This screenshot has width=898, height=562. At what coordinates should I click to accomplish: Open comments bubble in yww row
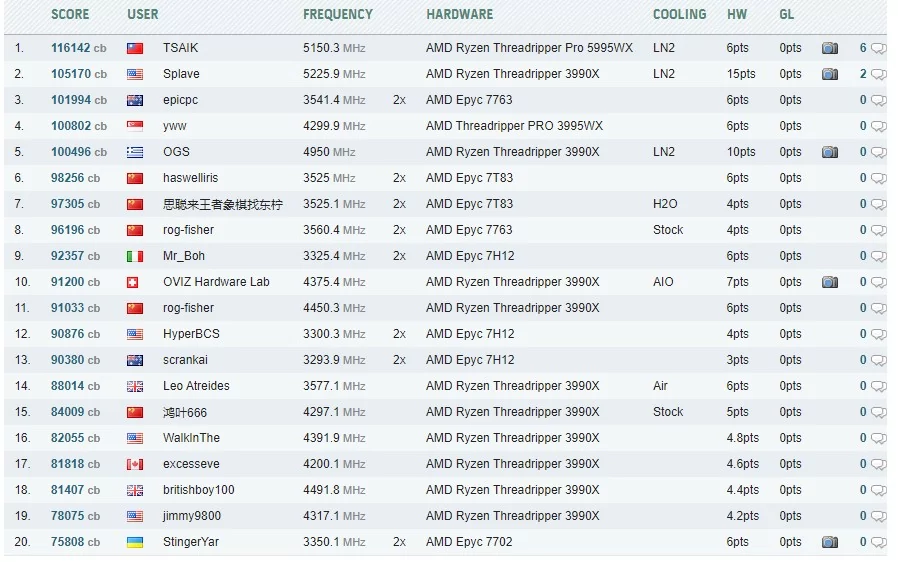[x=879, y=127]
